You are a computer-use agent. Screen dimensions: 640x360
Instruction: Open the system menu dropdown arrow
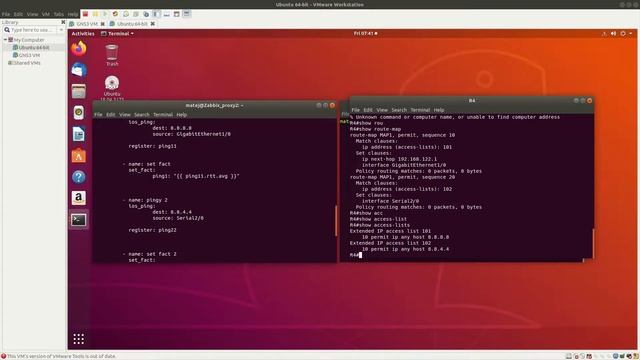[631, 33]
